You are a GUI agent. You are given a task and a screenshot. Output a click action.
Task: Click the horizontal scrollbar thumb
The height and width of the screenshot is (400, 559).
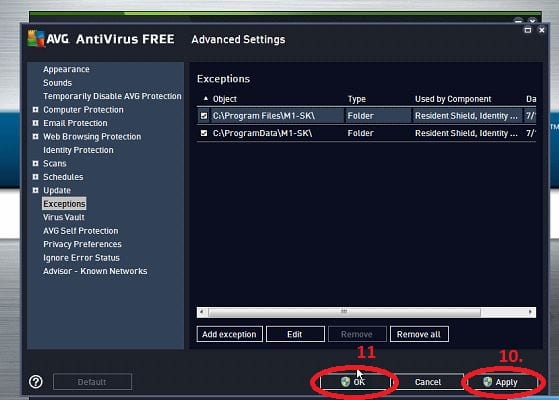(344, 312)
